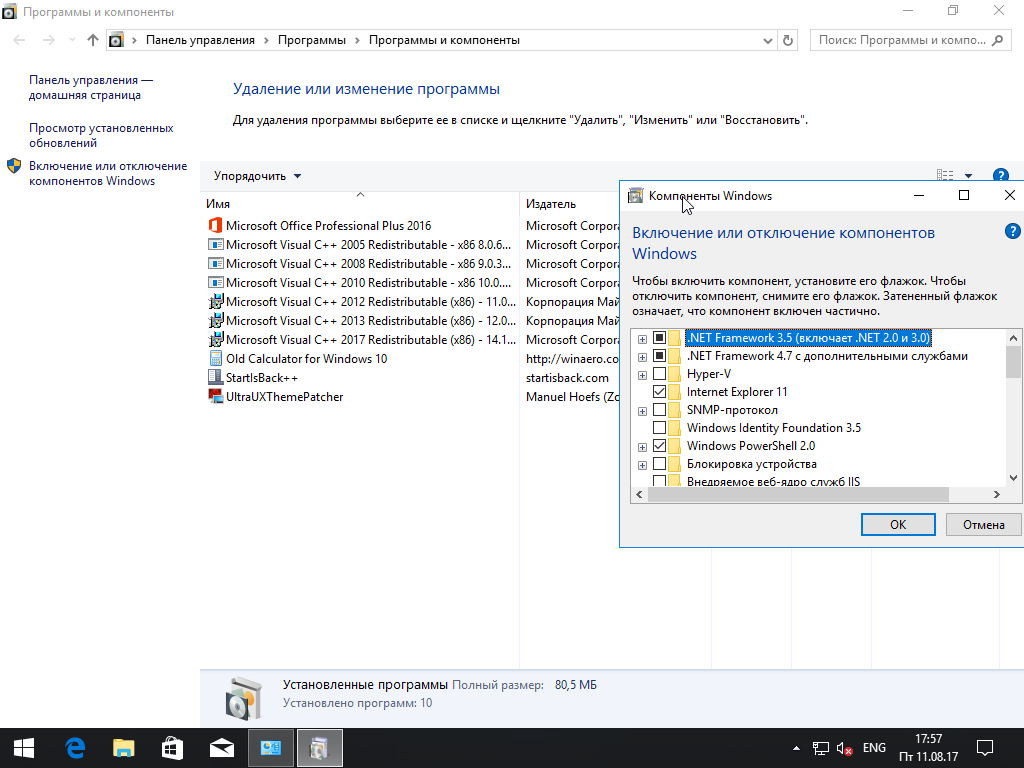The image size is (1024, 768).
Task: Uncheck the Windows PowerShell 2.0 checkbox
Action: coord(660,446)
